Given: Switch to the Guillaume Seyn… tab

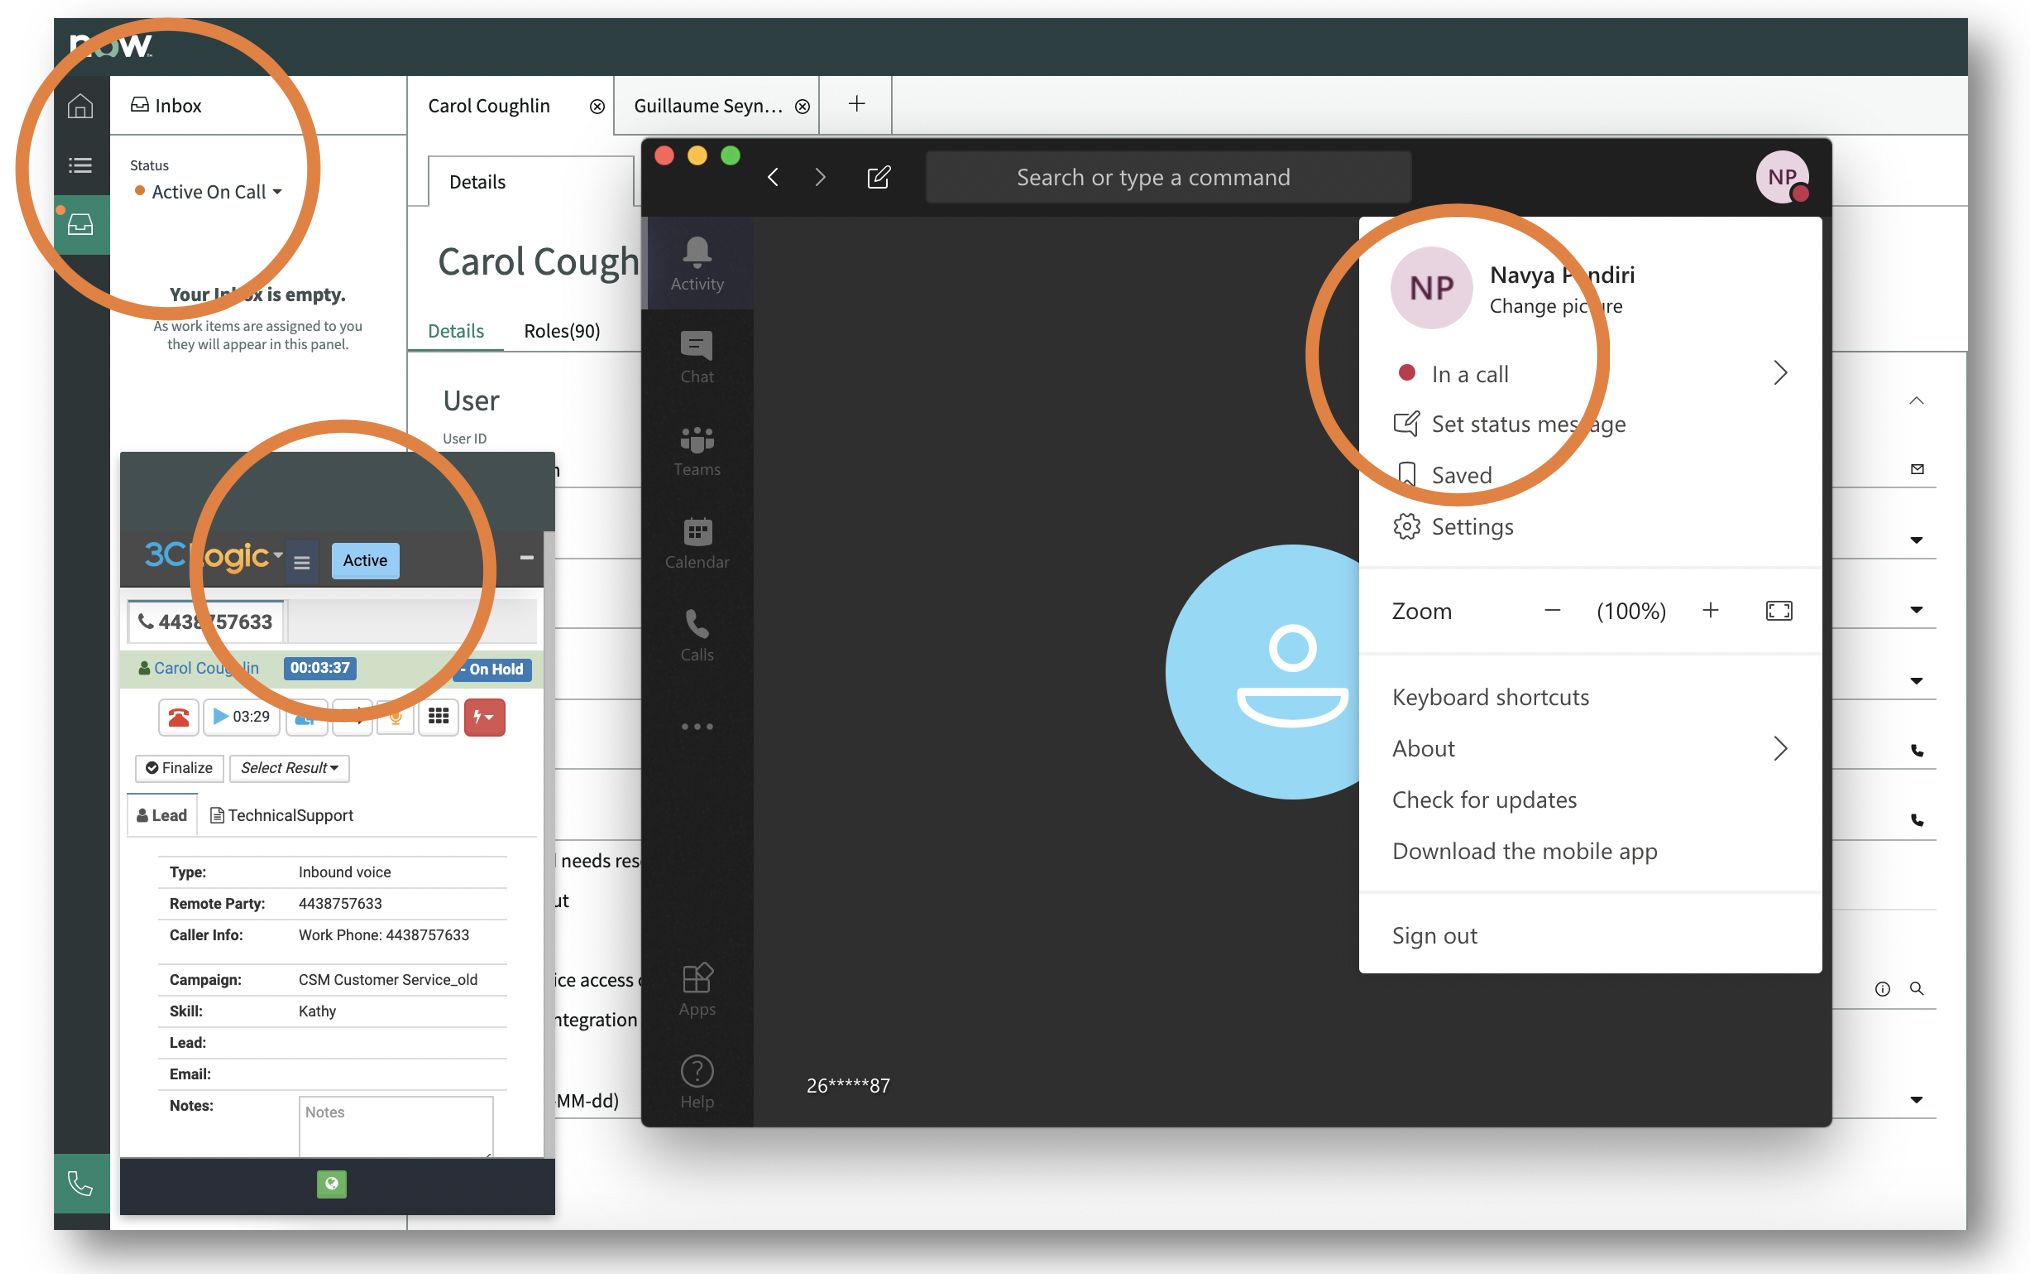Looking at the screenshot, I should click(x=708, y=106).
